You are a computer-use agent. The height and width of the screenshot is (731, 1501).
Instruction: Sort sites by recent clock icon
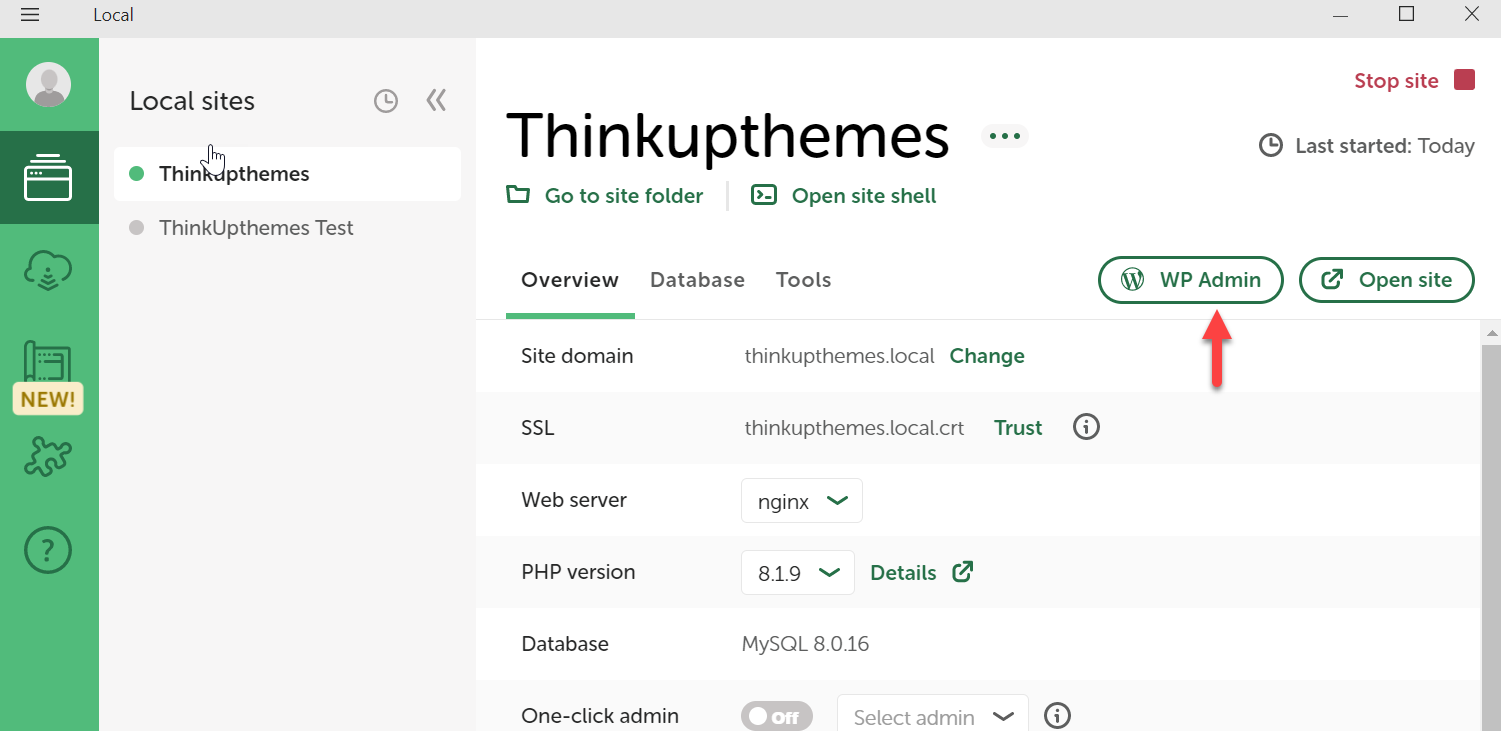[x=386, y=101]
